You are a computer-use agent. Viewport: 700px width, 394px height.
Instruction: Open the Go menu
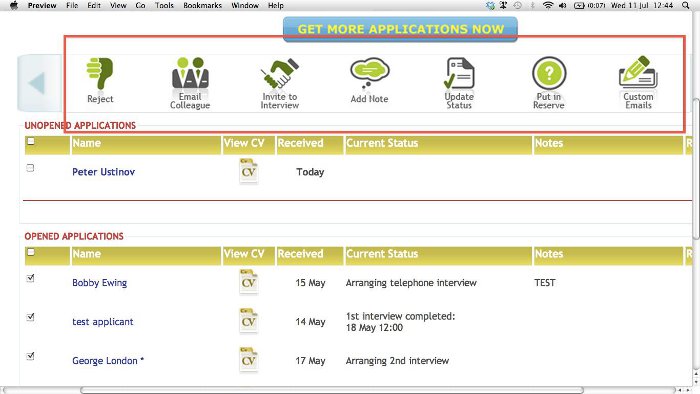[141, 5]
